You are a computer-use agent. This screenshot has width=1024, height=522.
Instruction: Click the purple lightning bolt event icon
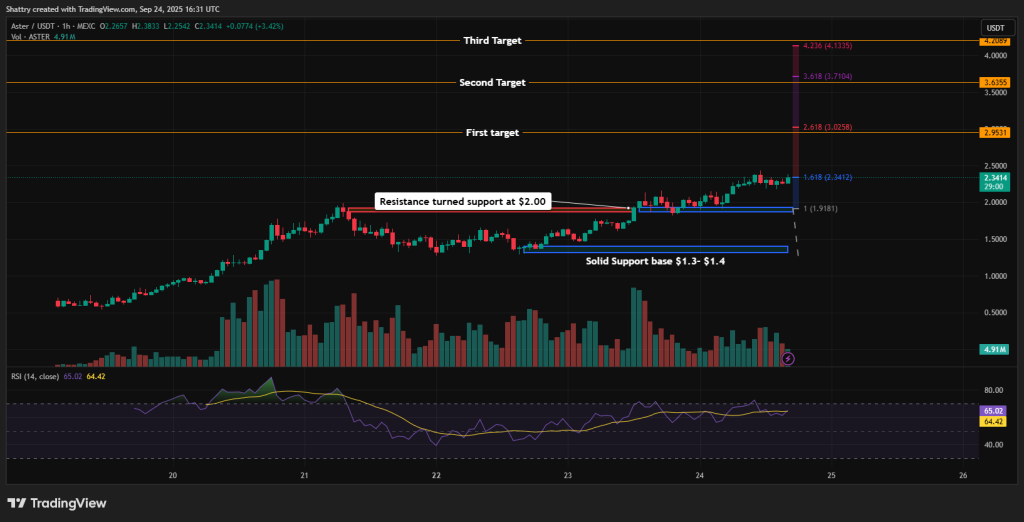tap(787, 357)
